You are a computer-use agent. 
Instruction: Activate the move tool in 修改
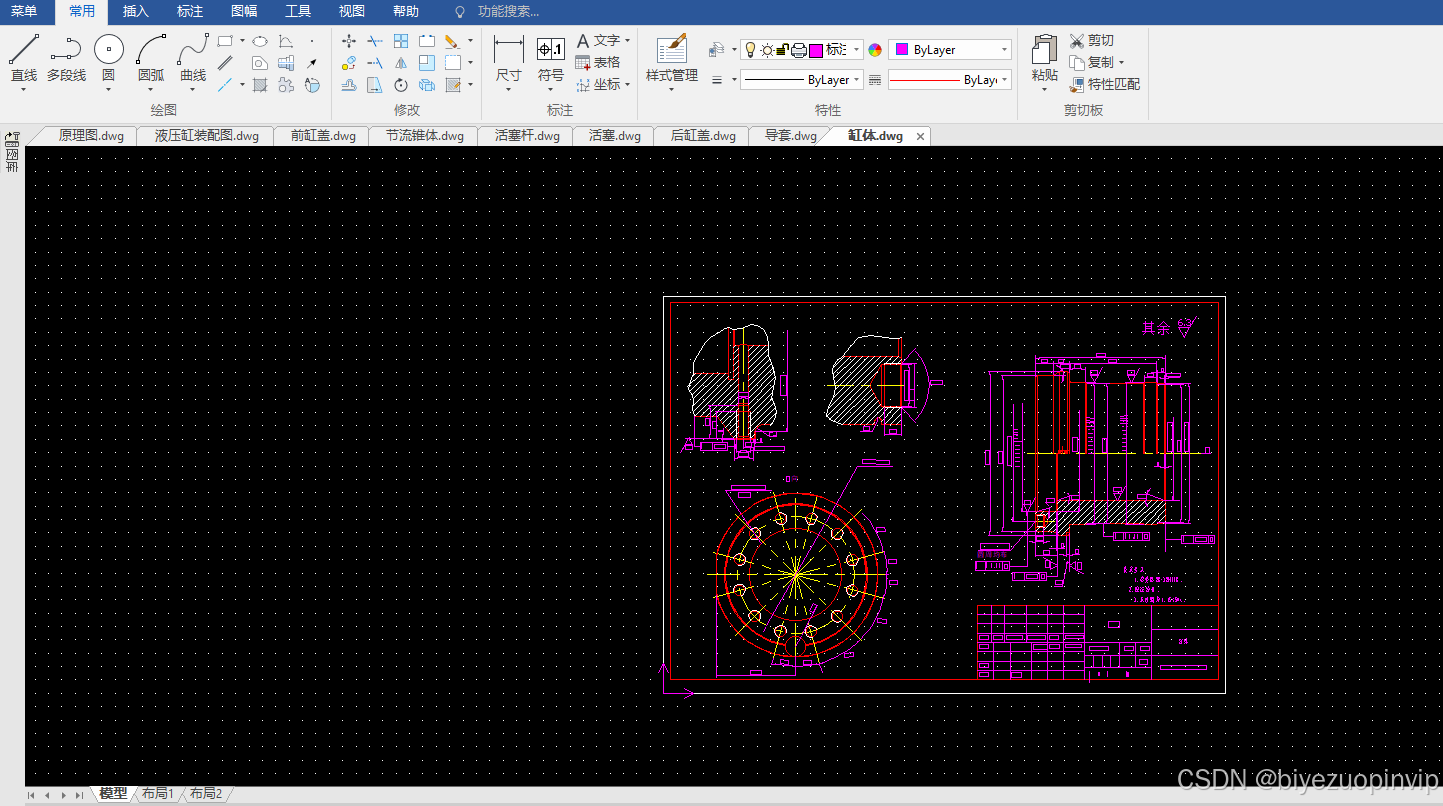(349, 41)
